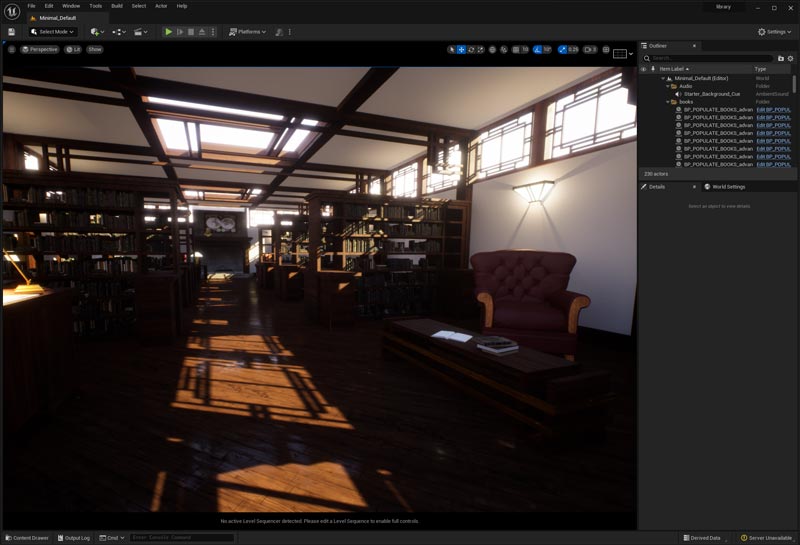Open the Select Mode dropdown
This screenshot has height=545, width=800.
click(x=53, y=32)
